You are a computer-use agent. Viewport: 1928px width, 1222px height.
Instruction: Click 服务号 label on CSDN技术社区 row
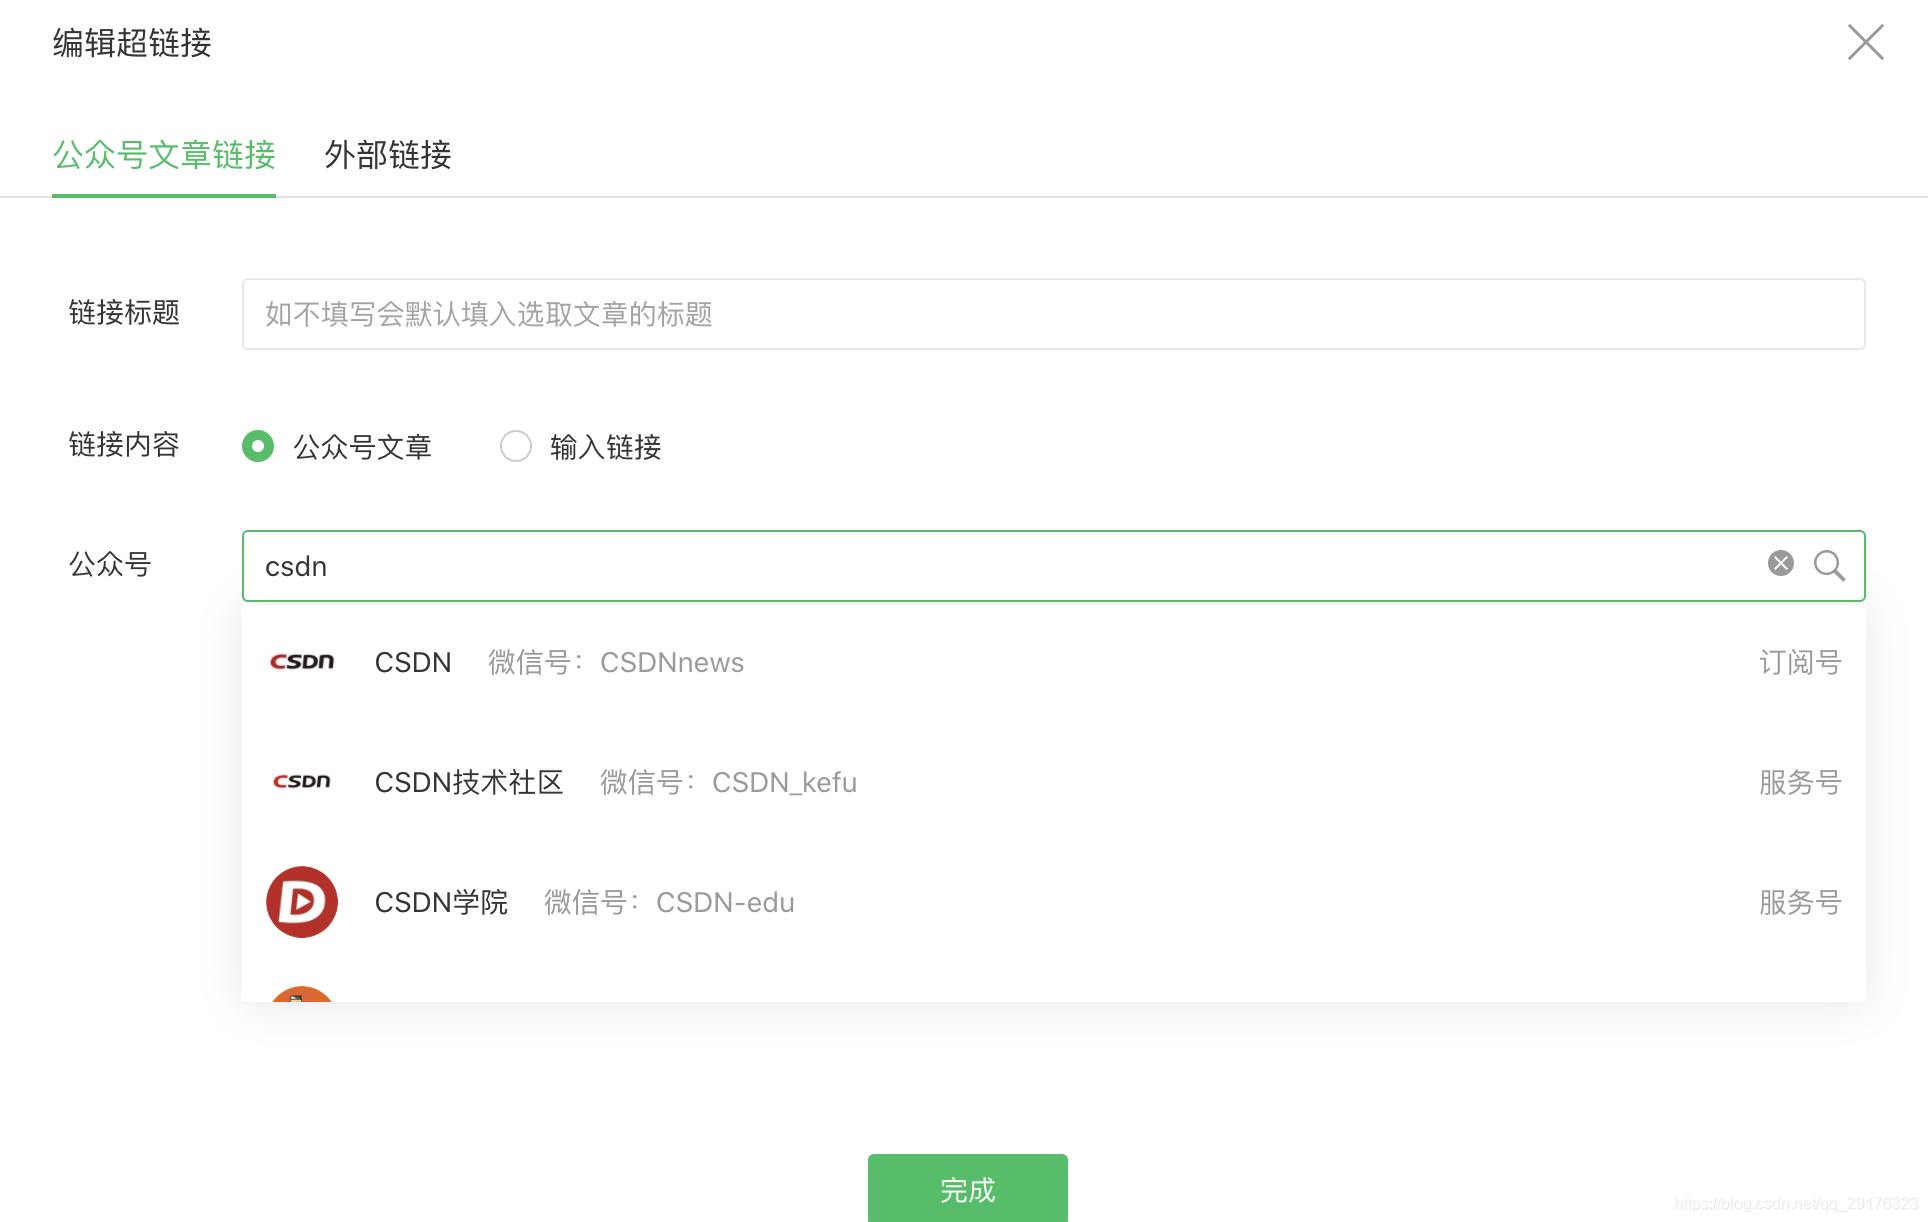point(1800,782)
